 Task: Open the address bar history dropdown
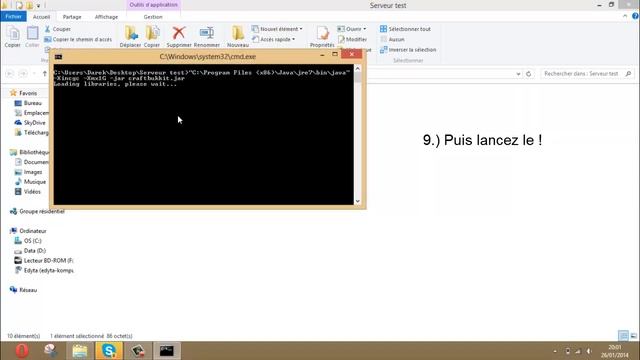(x=518, y=74)
